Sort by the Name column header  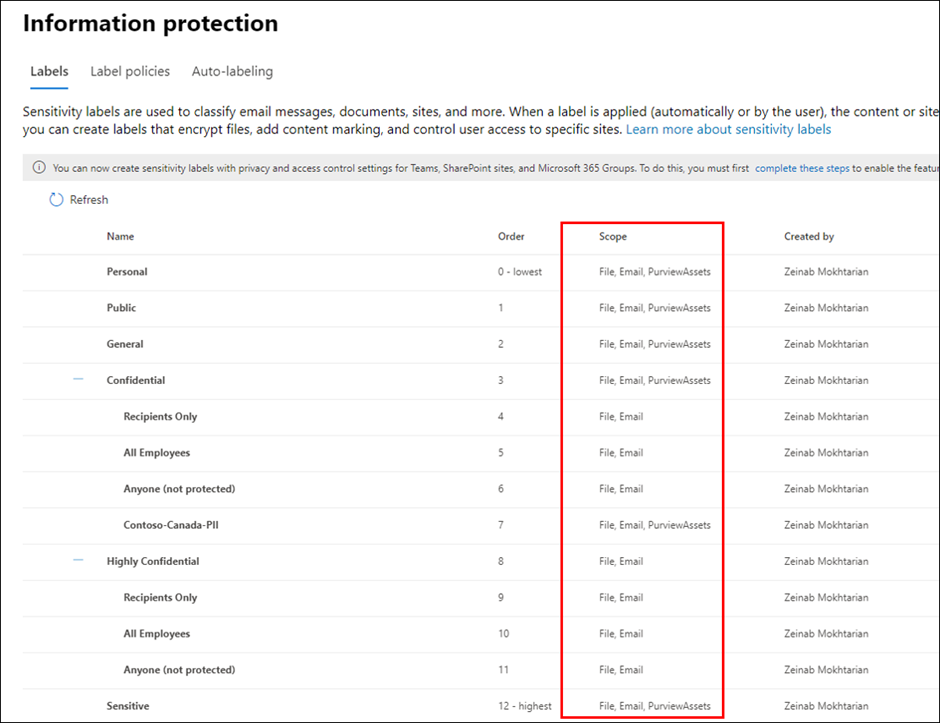(x=120, y=236)
